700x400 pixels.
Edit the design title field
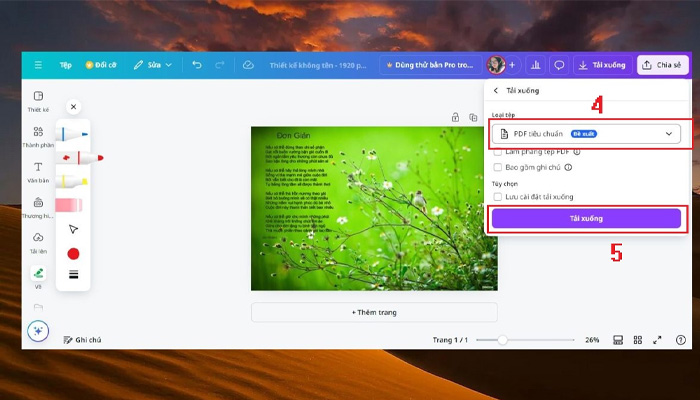(318, 65)
